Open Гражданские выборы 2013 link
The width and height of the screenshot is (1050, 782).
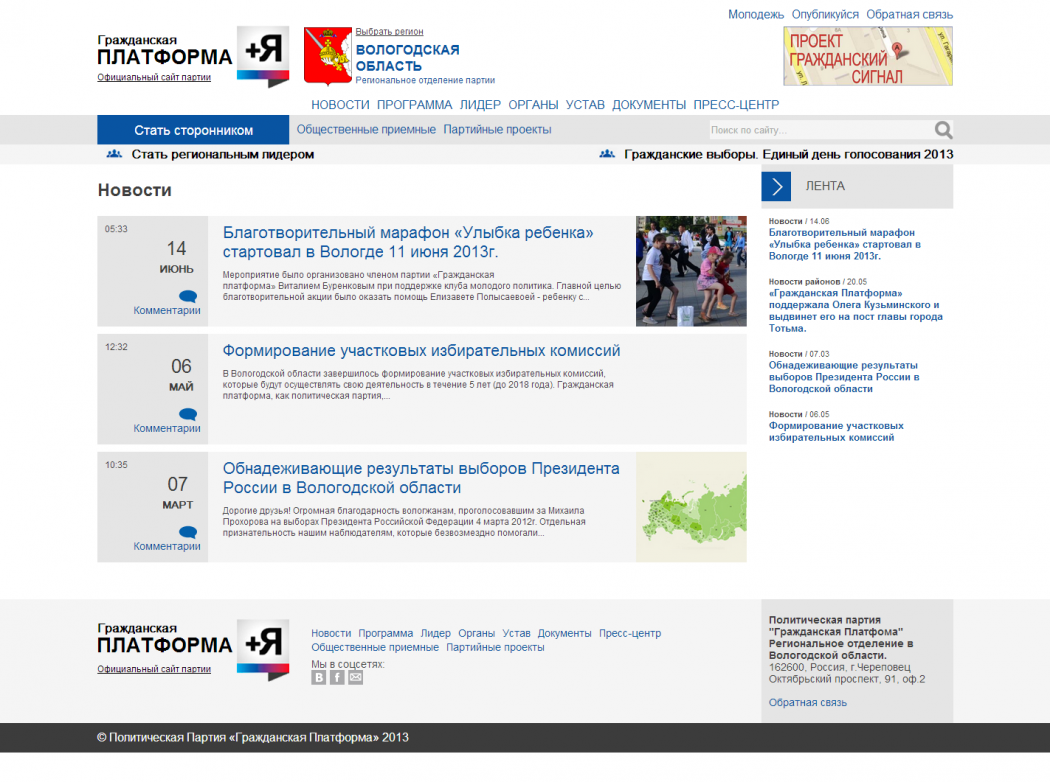(788, 154)
